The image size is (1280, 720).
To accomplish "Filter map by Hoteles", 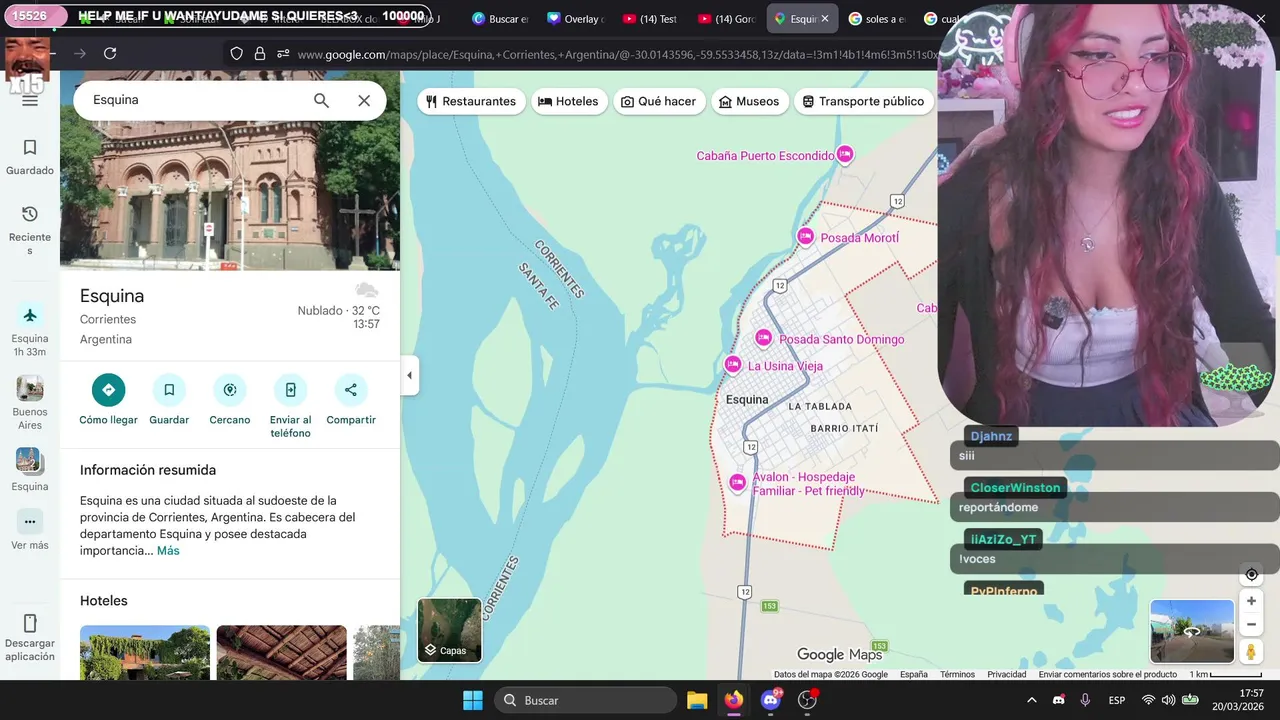I will [568, 101].
